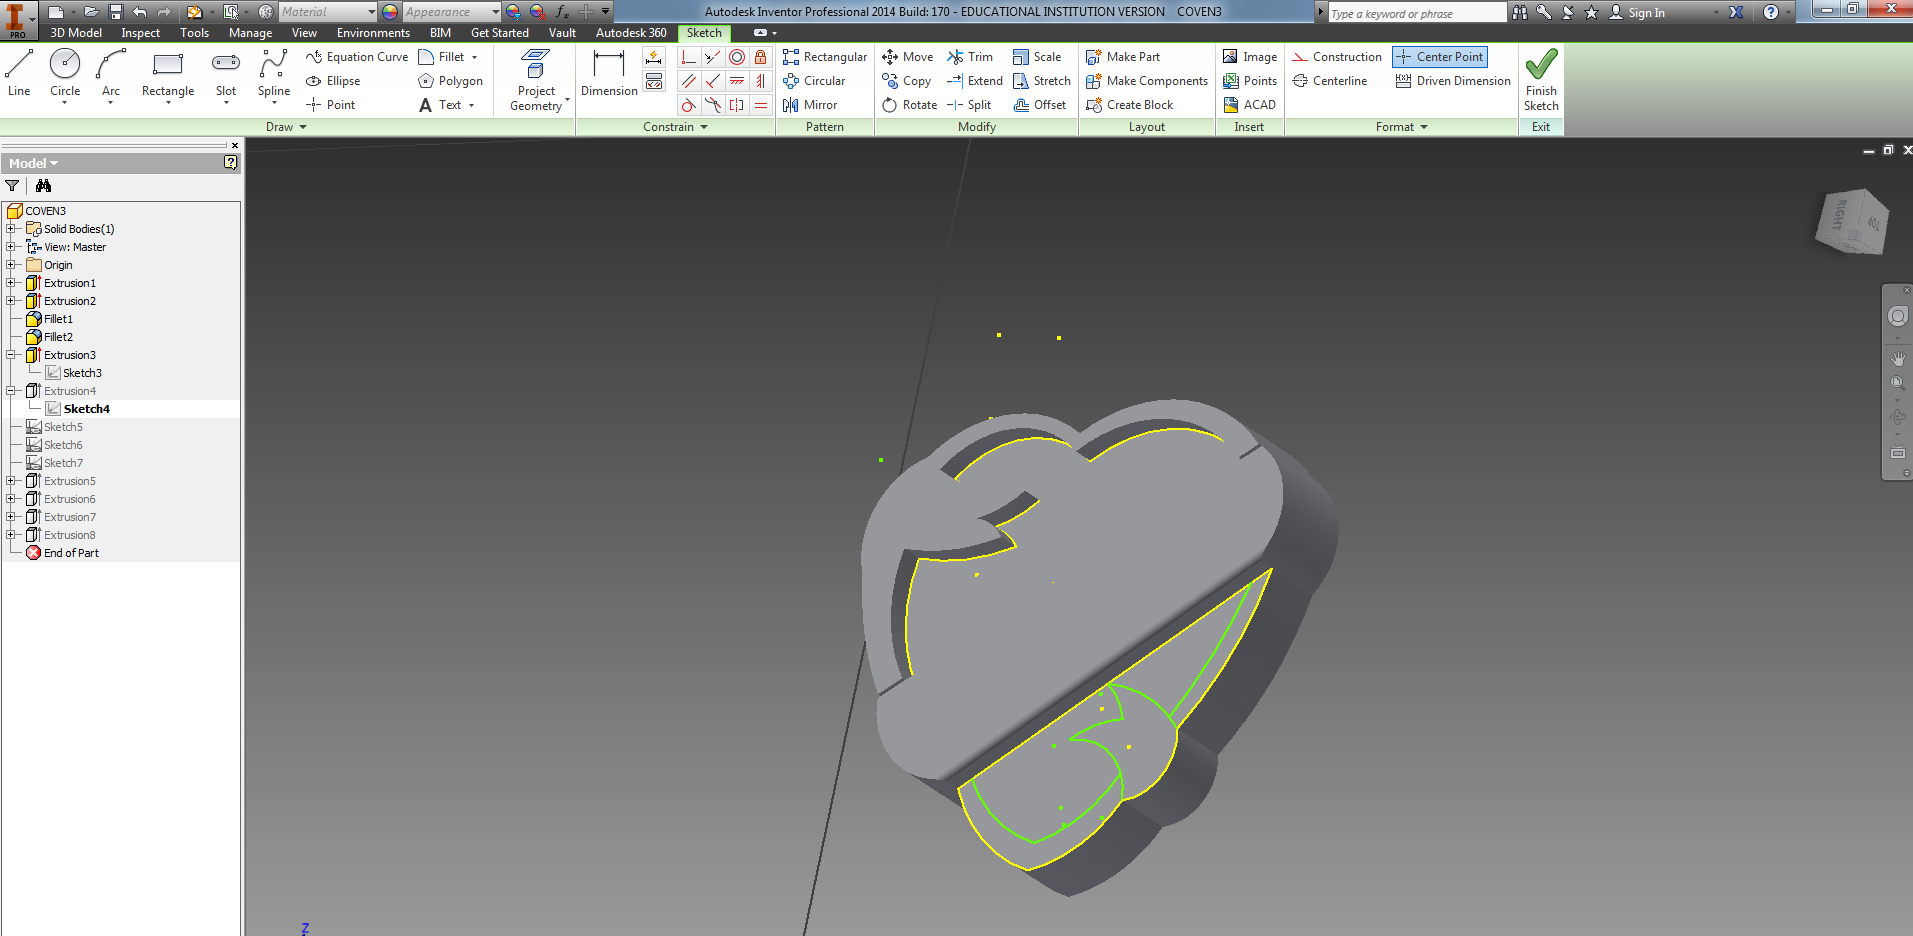Screen dimensions: 1913x936
Task: Click the browser filter funnel icon
Action: [12, 186]
